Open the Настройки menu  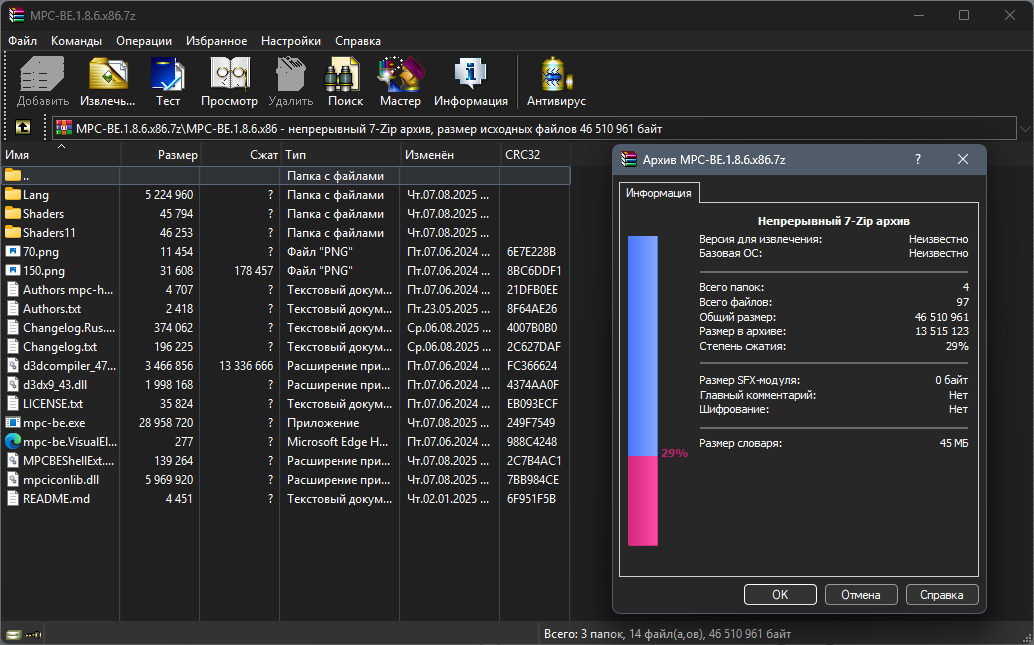click(291, 41)
